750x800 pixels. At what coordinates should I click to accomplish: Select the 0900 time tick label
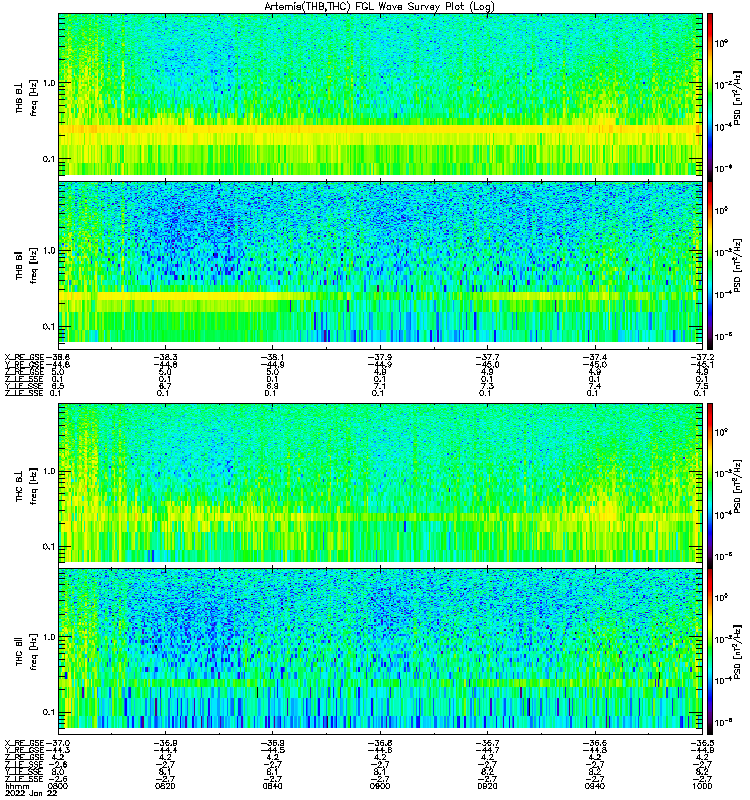[380, 786]
